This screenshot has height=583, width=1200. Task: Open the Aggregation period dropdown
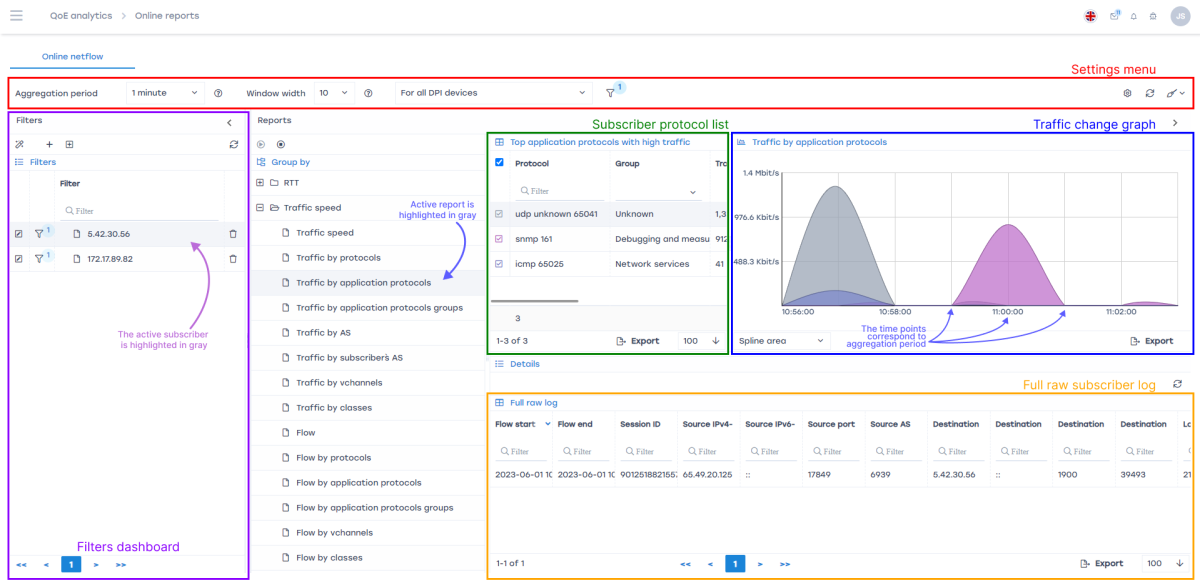[165, 93]
